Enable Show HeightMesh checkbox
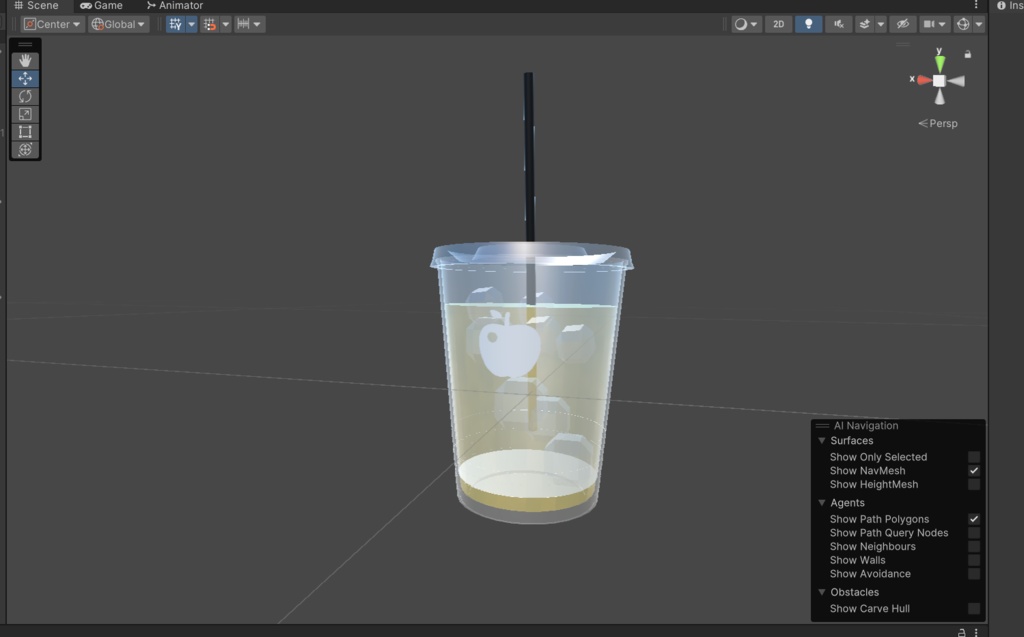 (x=974, y=484)
